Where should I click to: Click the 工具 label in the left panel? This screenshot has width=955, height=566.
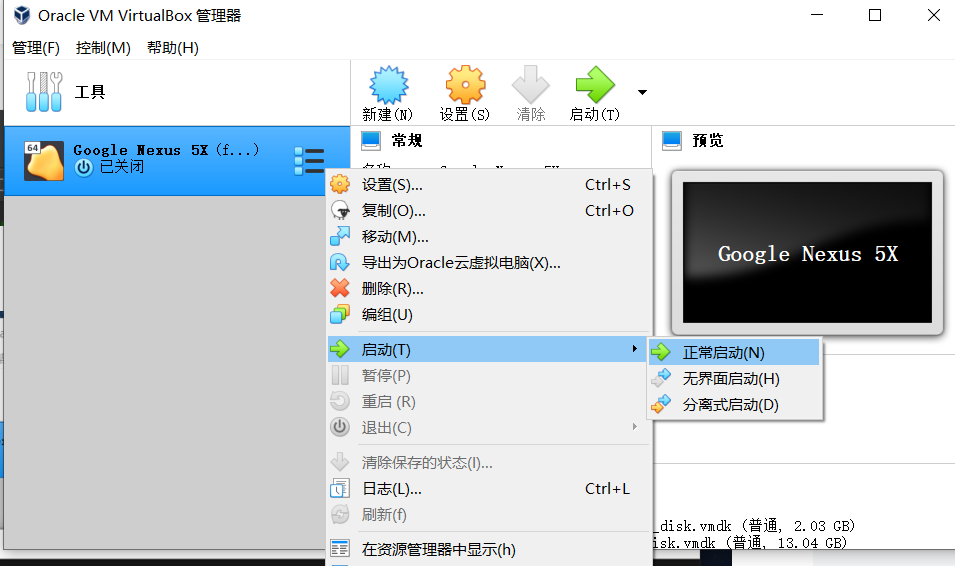pos(90,92)
